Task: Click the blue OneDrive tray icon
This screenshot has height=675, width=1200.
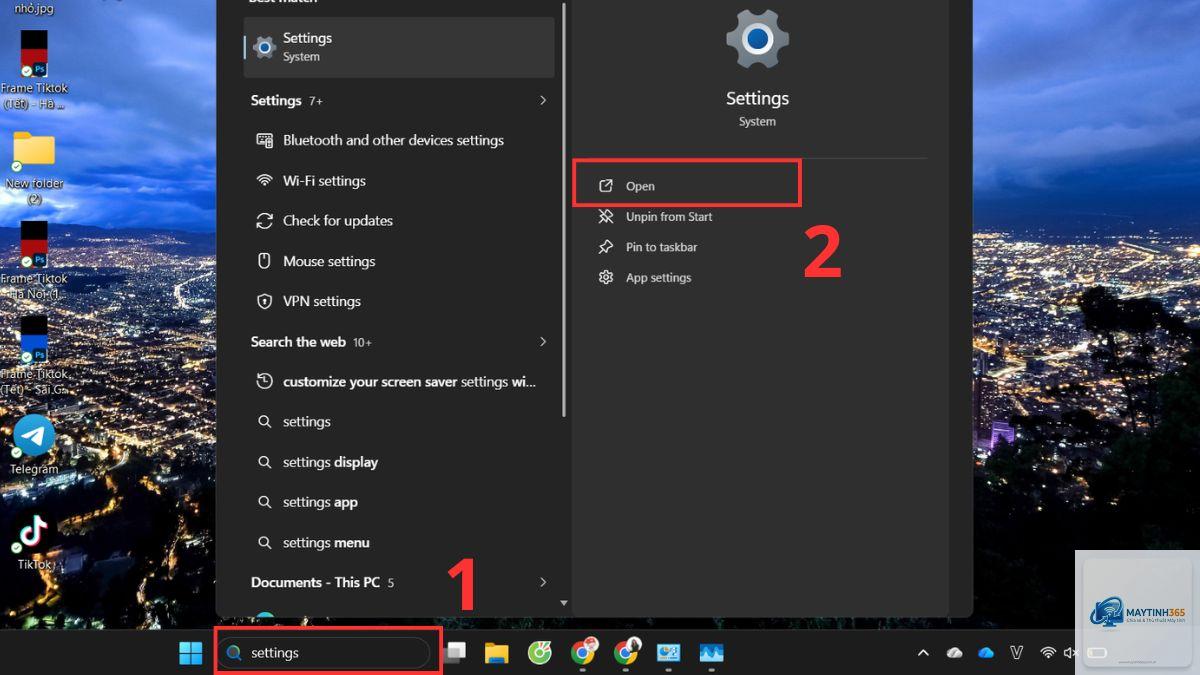Action: click(x=986, y=653)
